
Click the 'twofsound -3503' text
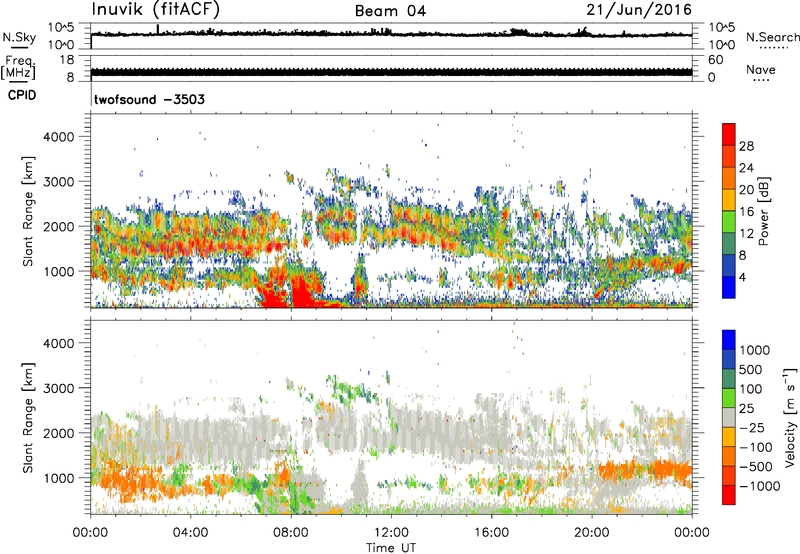149,99
